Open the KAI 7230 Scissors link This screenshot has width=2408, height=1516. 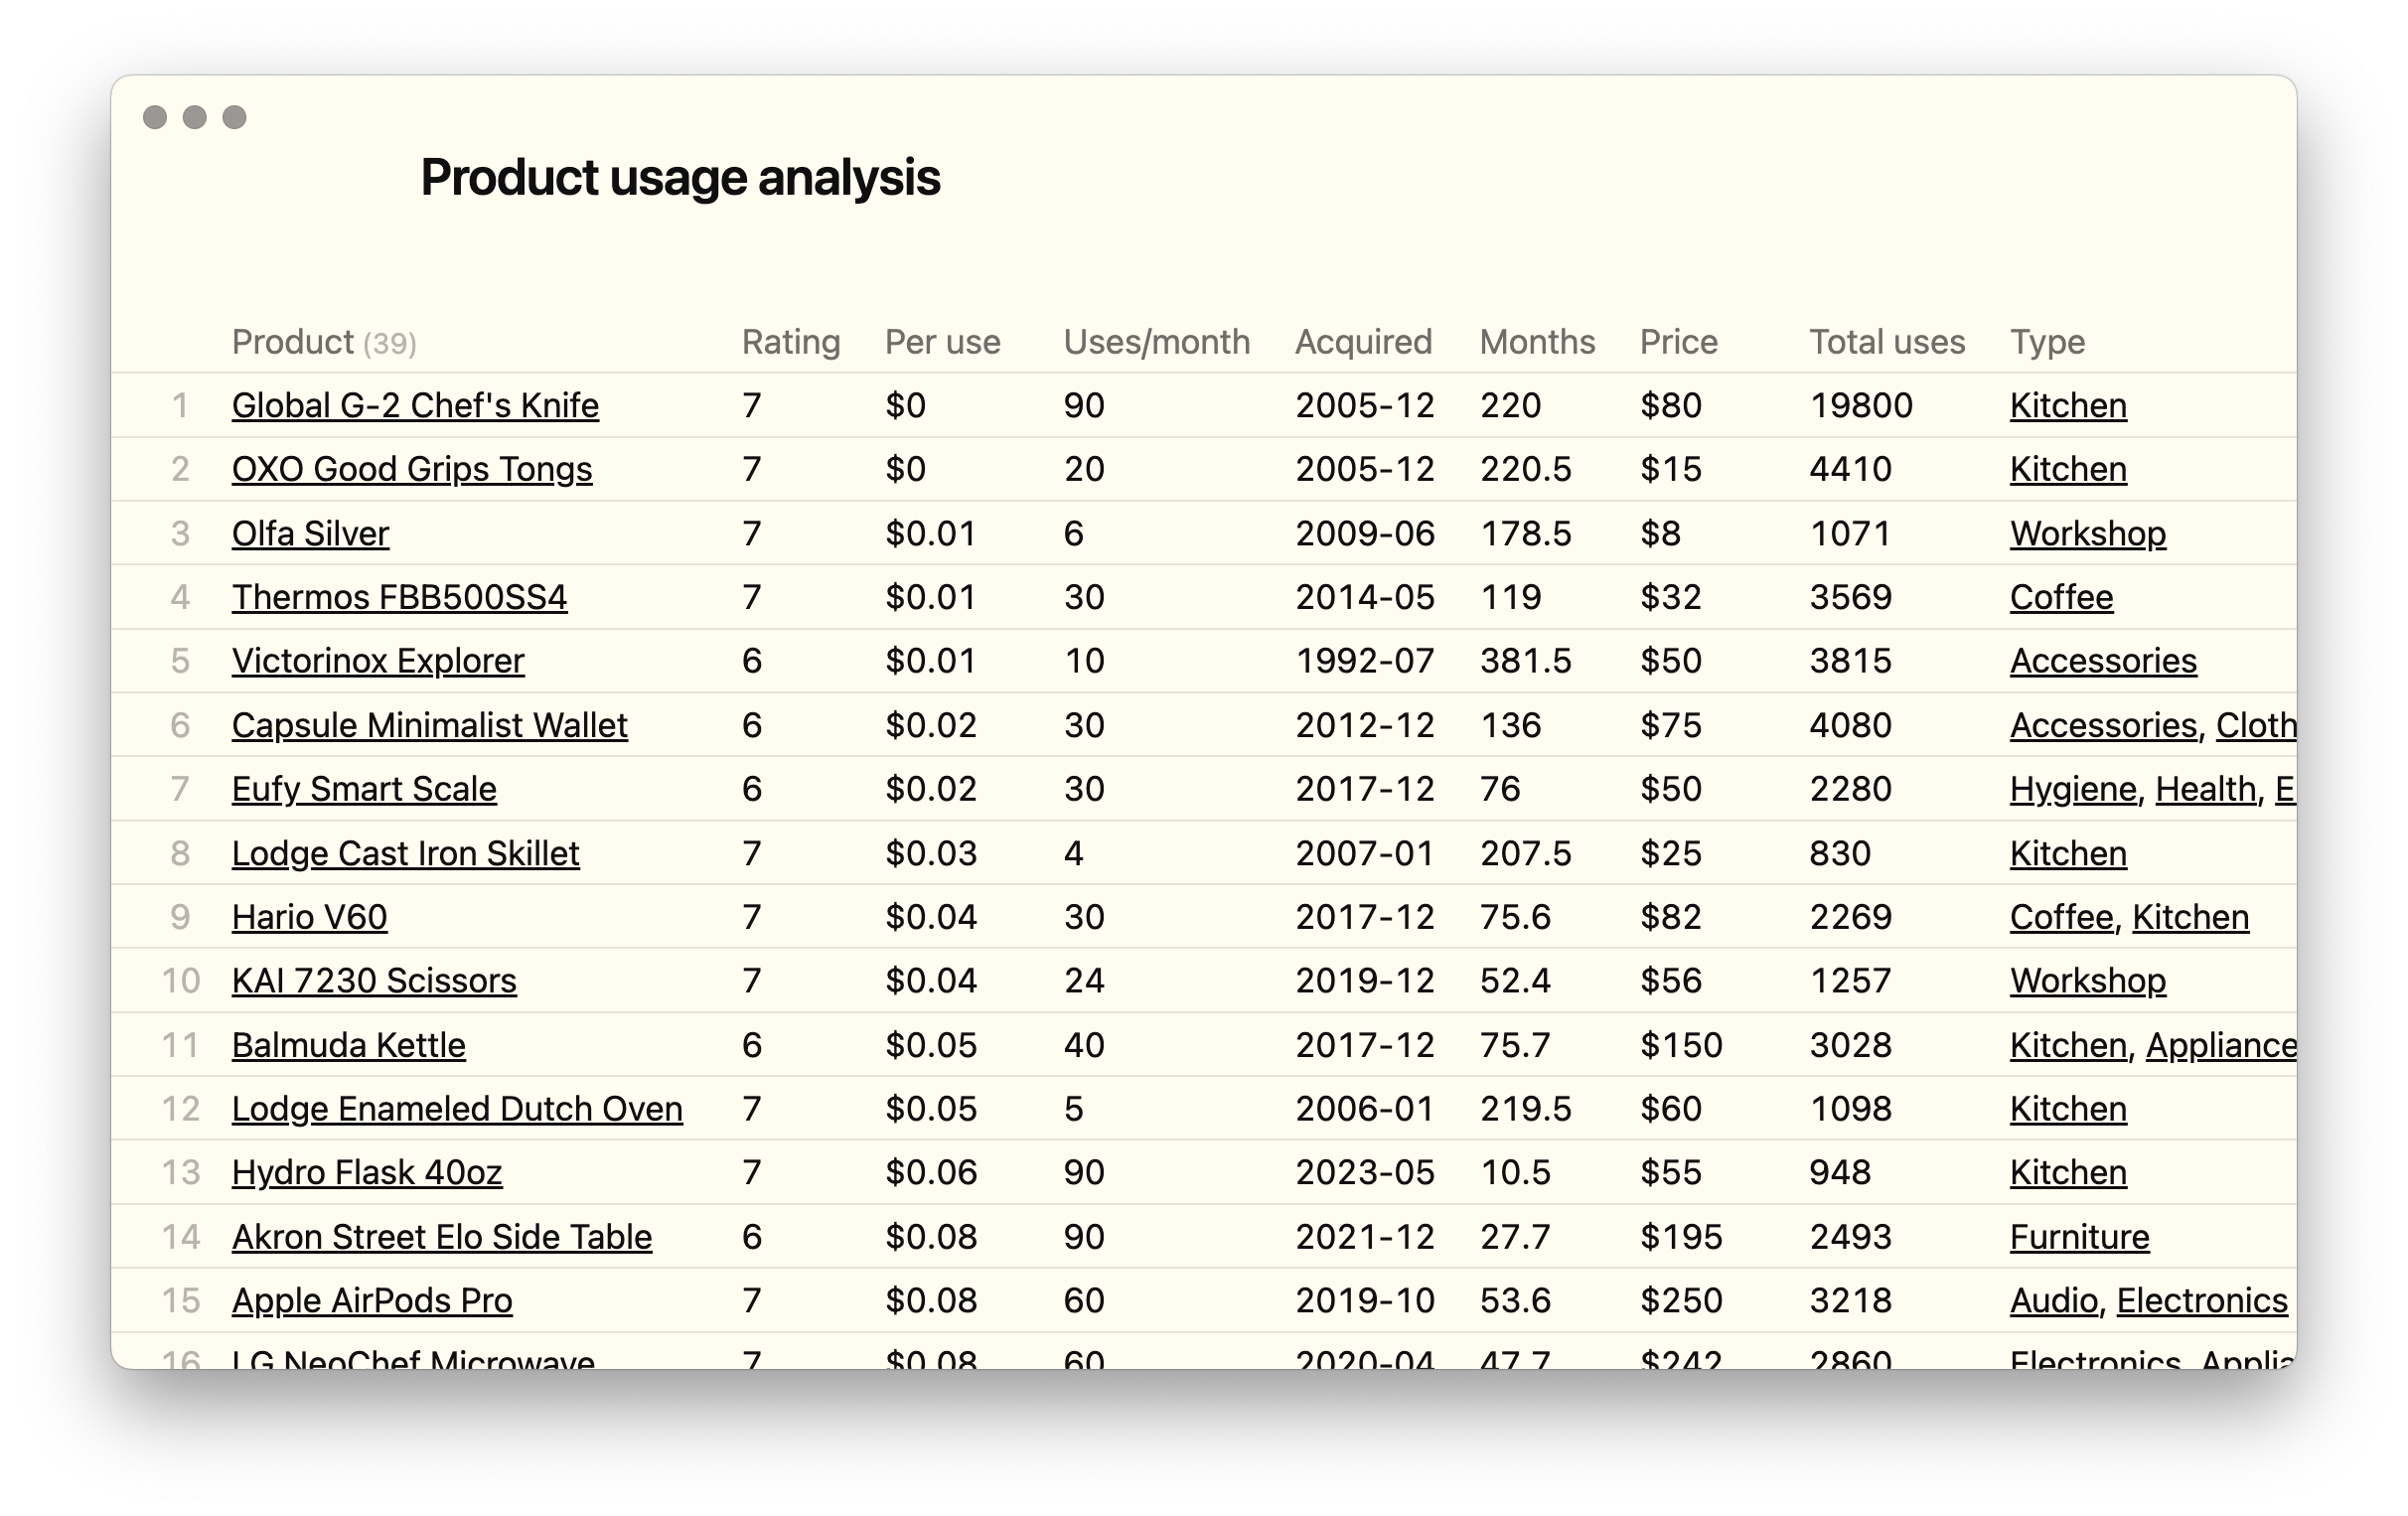point(374,981)
